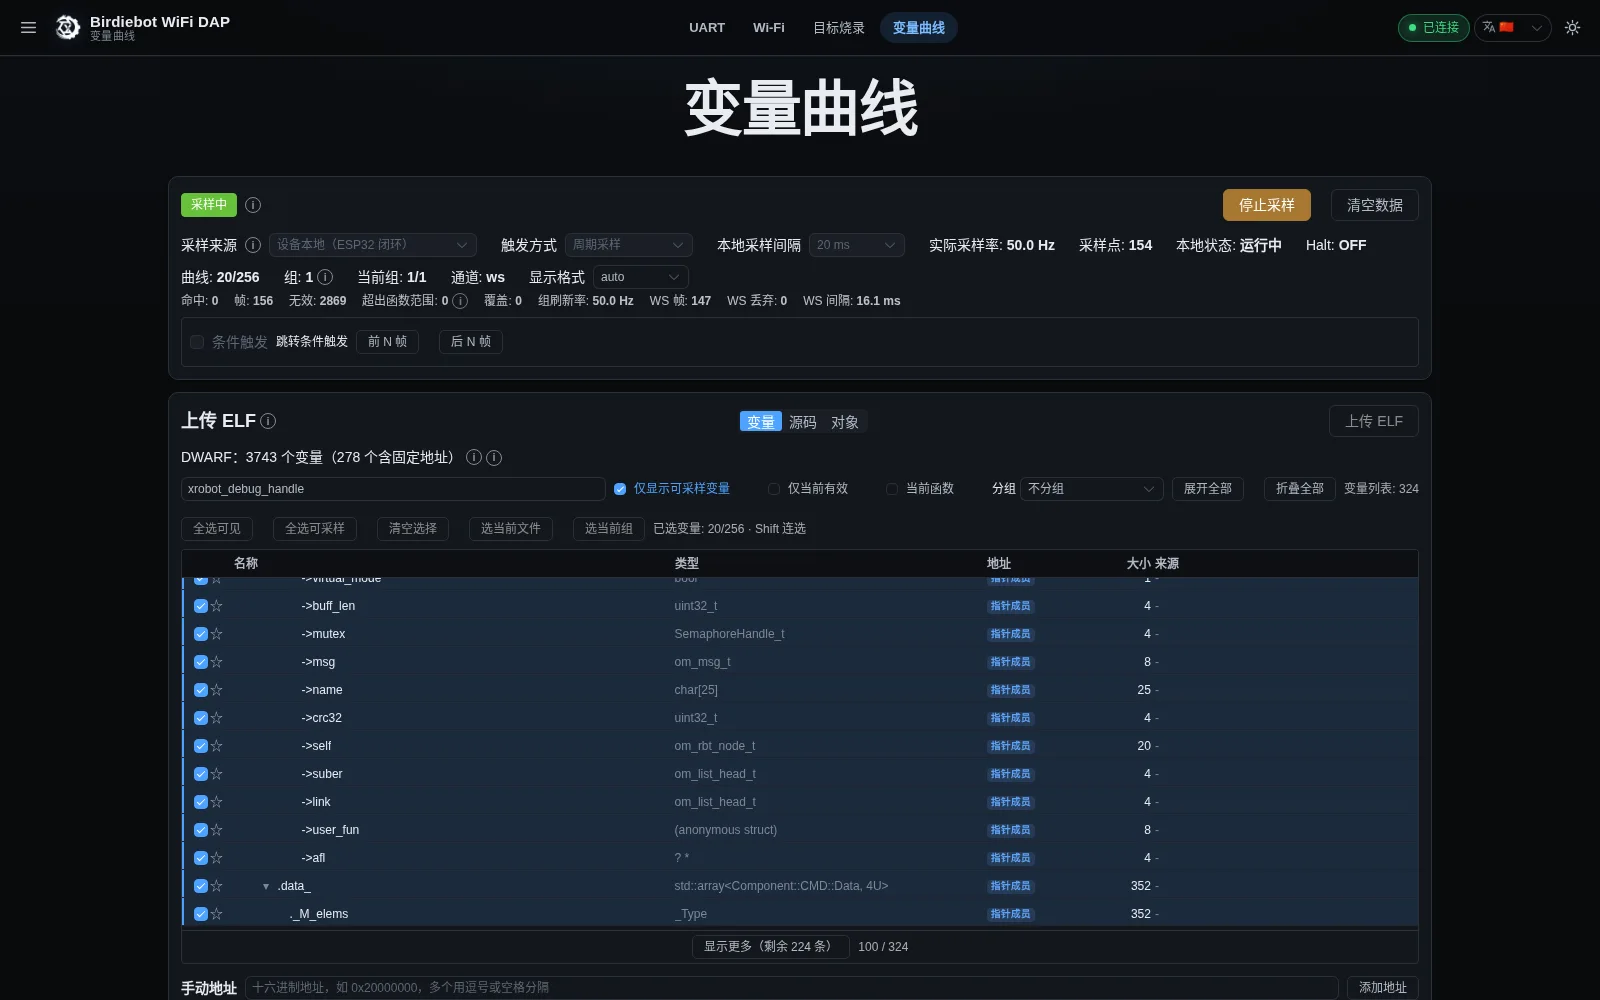Click info icon next to 上传 ELF heading
Image resolution: width=1600 pixels, height=1000 pixels.
(x=268, y=421)
